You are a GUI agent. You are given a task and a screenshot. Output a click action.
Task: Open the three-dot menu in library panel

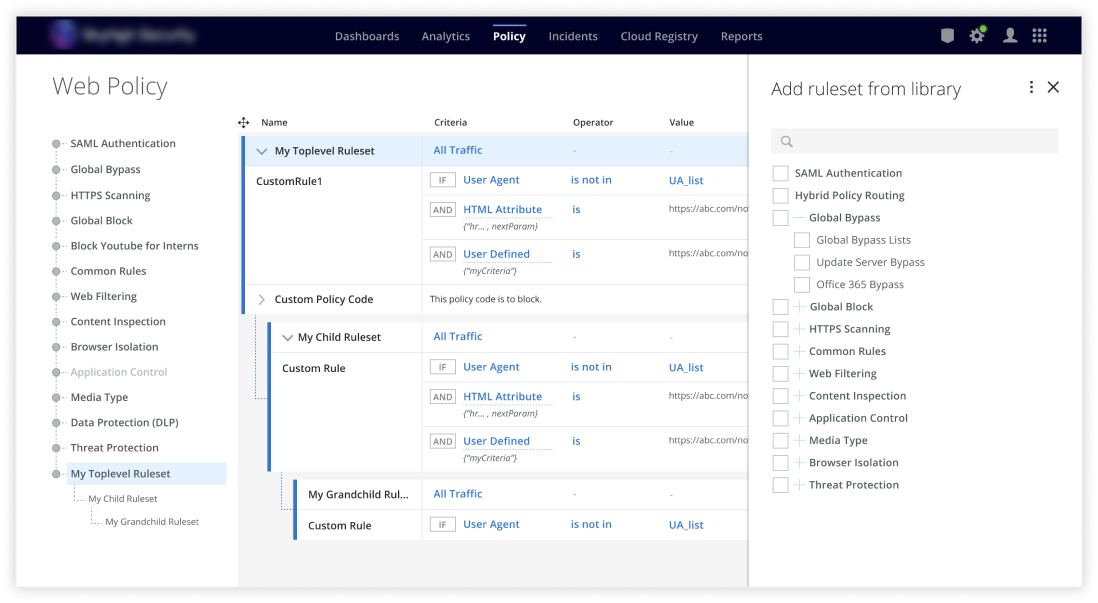1031,88
